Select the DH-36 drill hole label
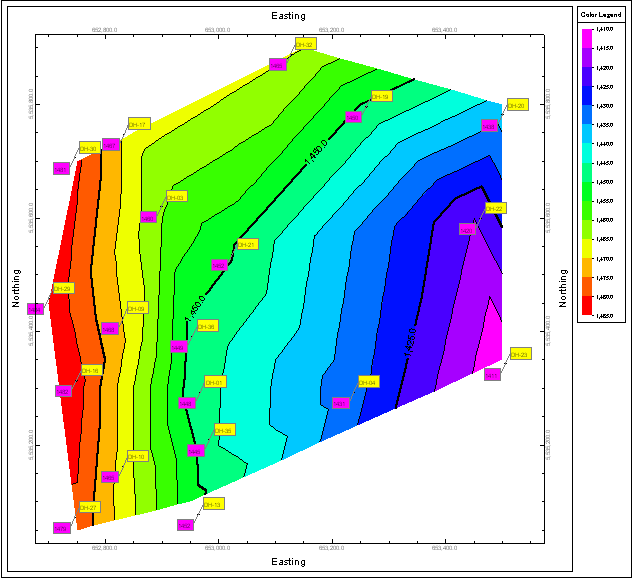This screenshot has height=580, width=634. [x=206, y=326]
